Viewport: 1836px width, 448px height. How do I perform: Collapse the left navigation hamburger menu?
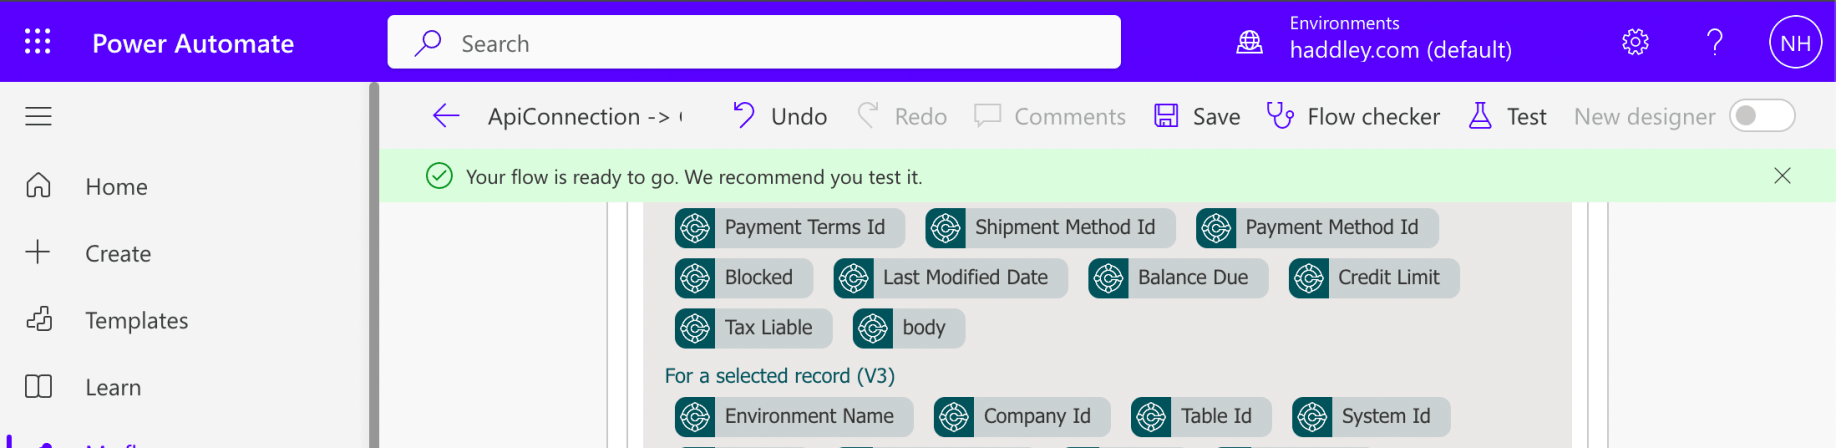(x=38, y=117)
